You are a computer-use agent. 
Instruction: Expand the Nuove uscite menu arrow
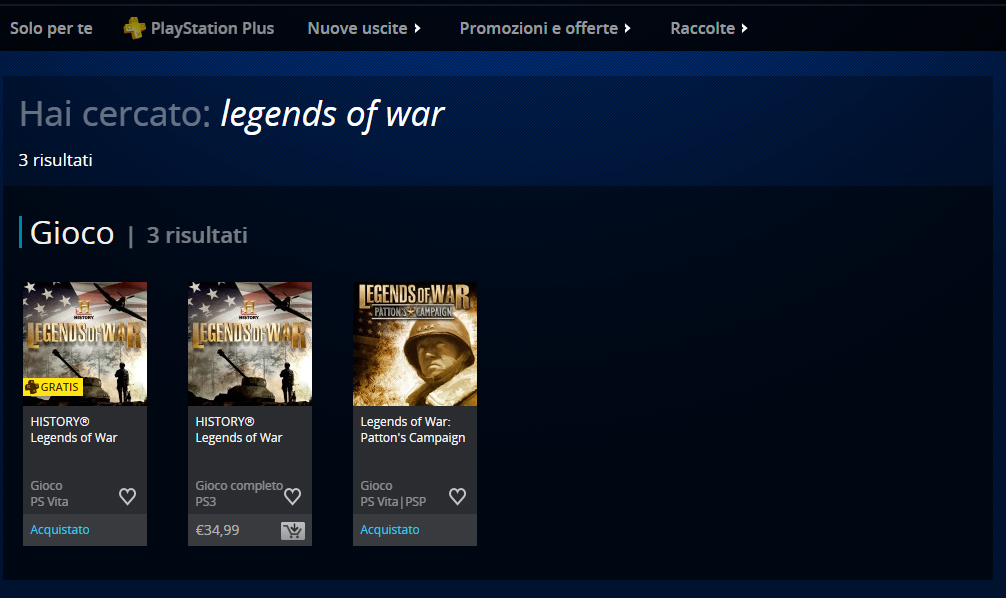418,28
